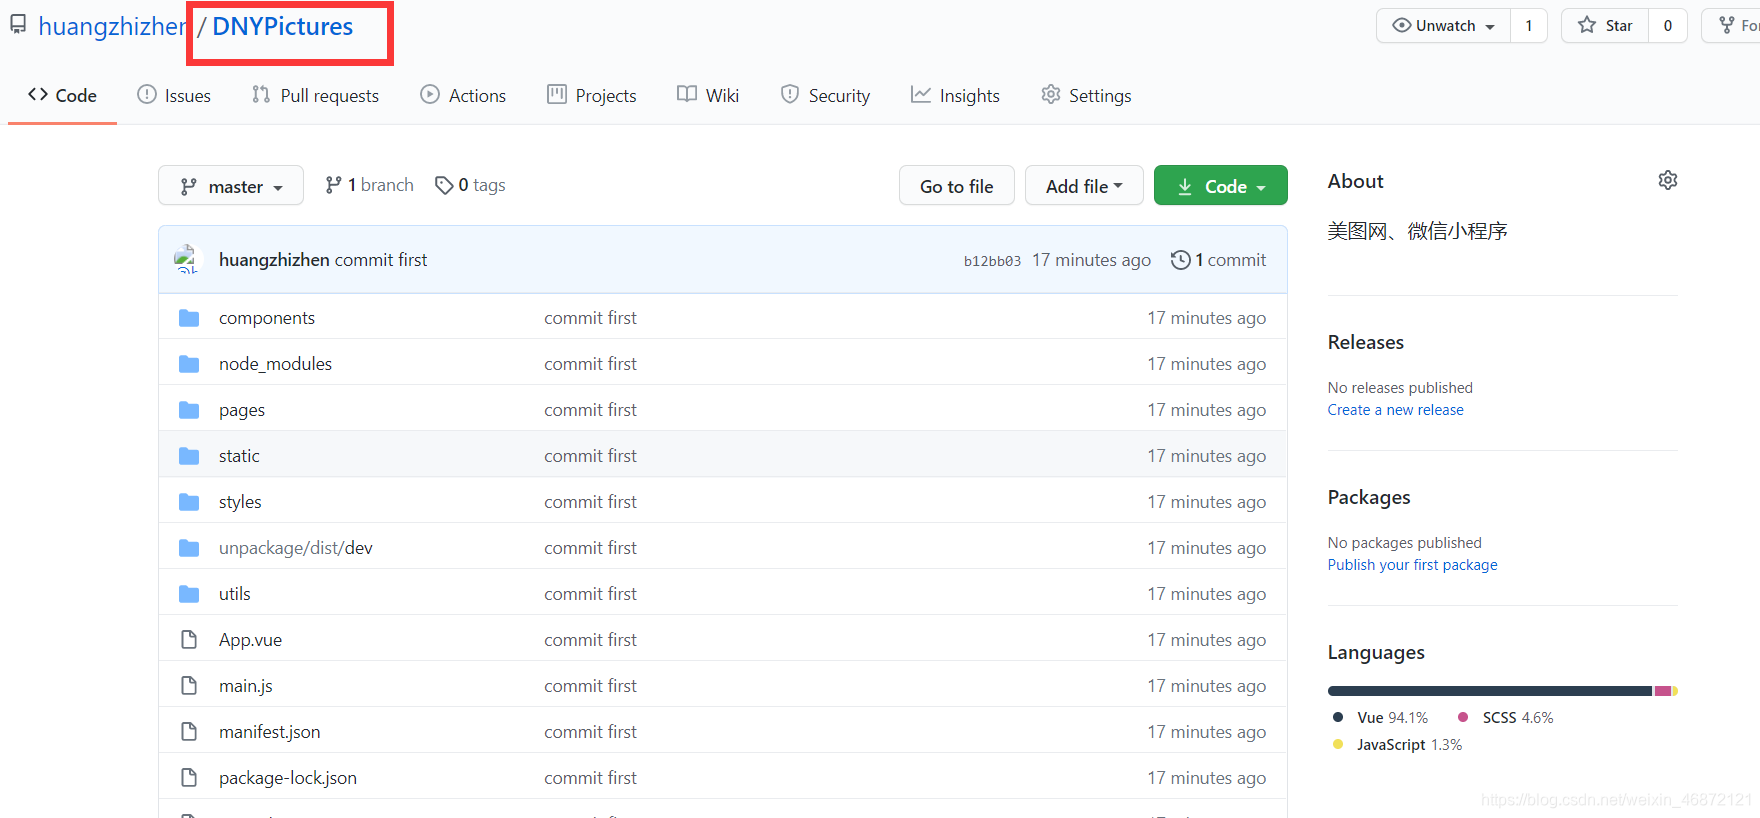
Task: Click the folder icon for pages
Action: [189, 410]
